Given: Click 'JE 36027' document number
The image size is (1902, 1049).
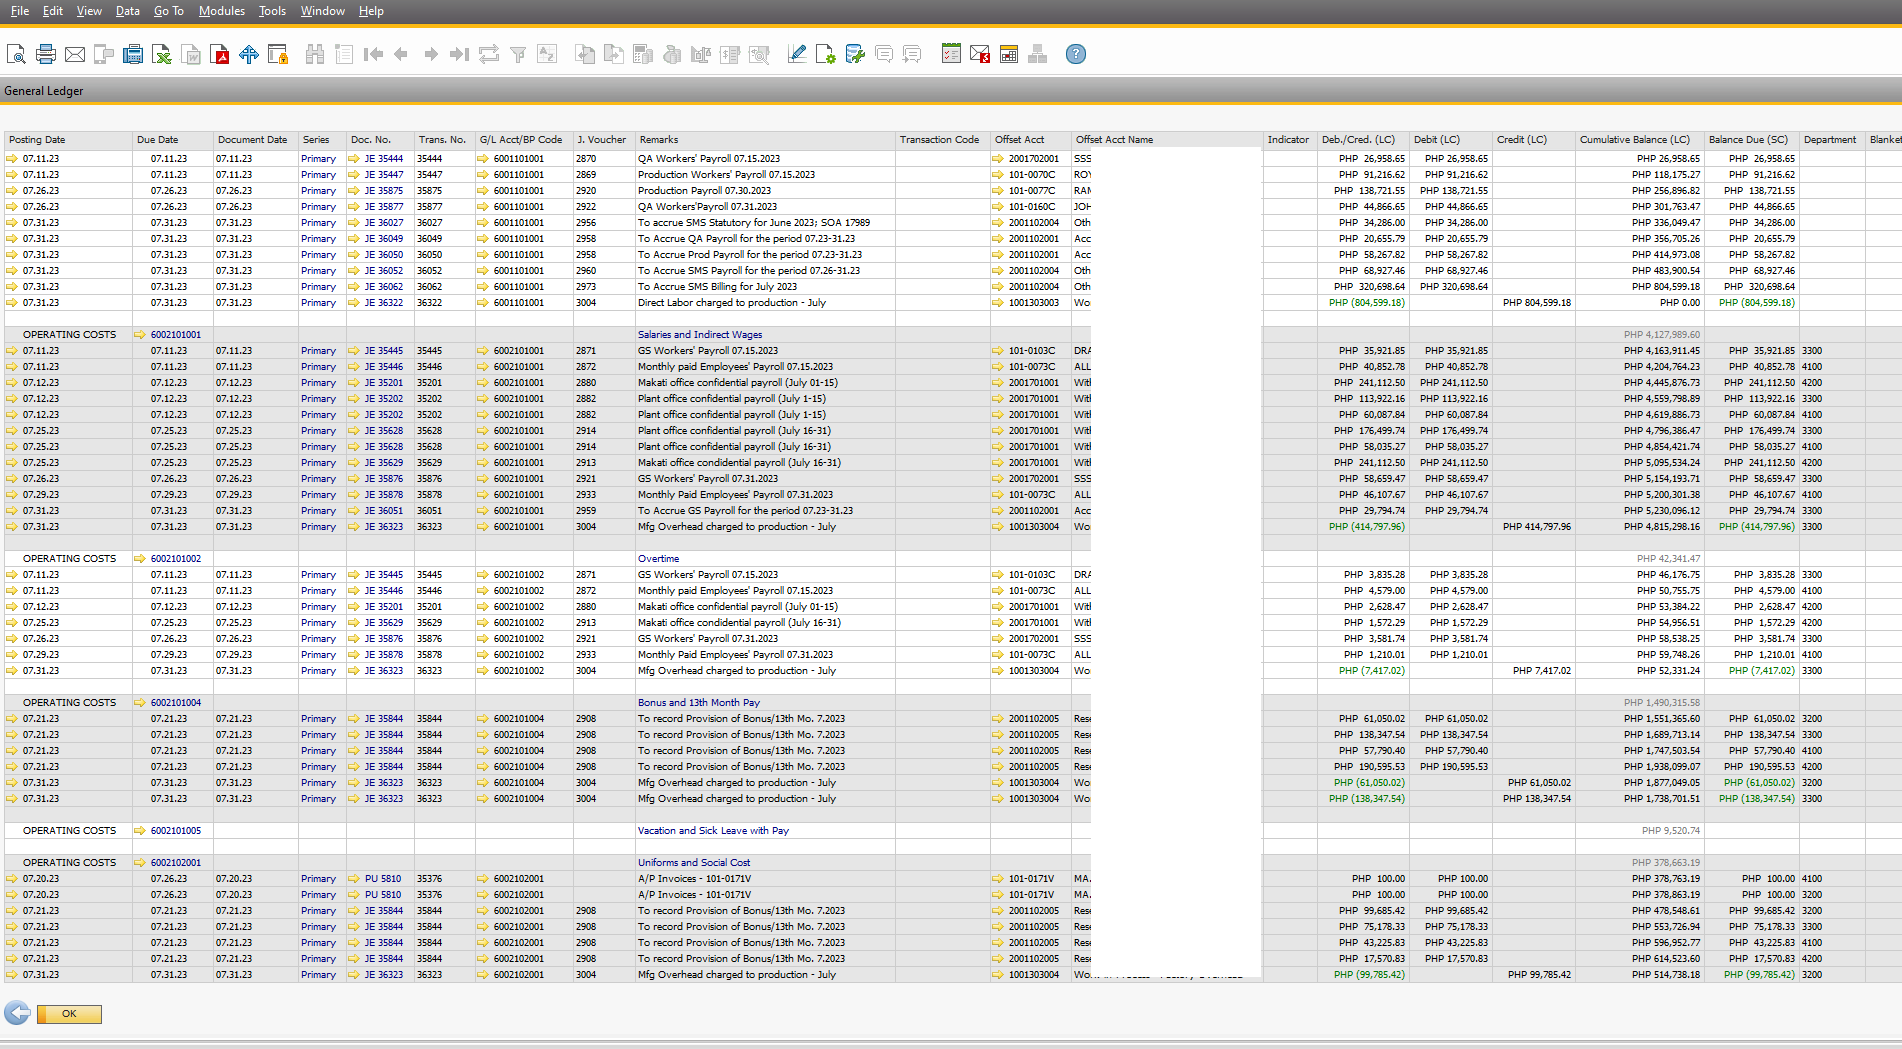Looking at the screenshot, I should pos(384,223).
